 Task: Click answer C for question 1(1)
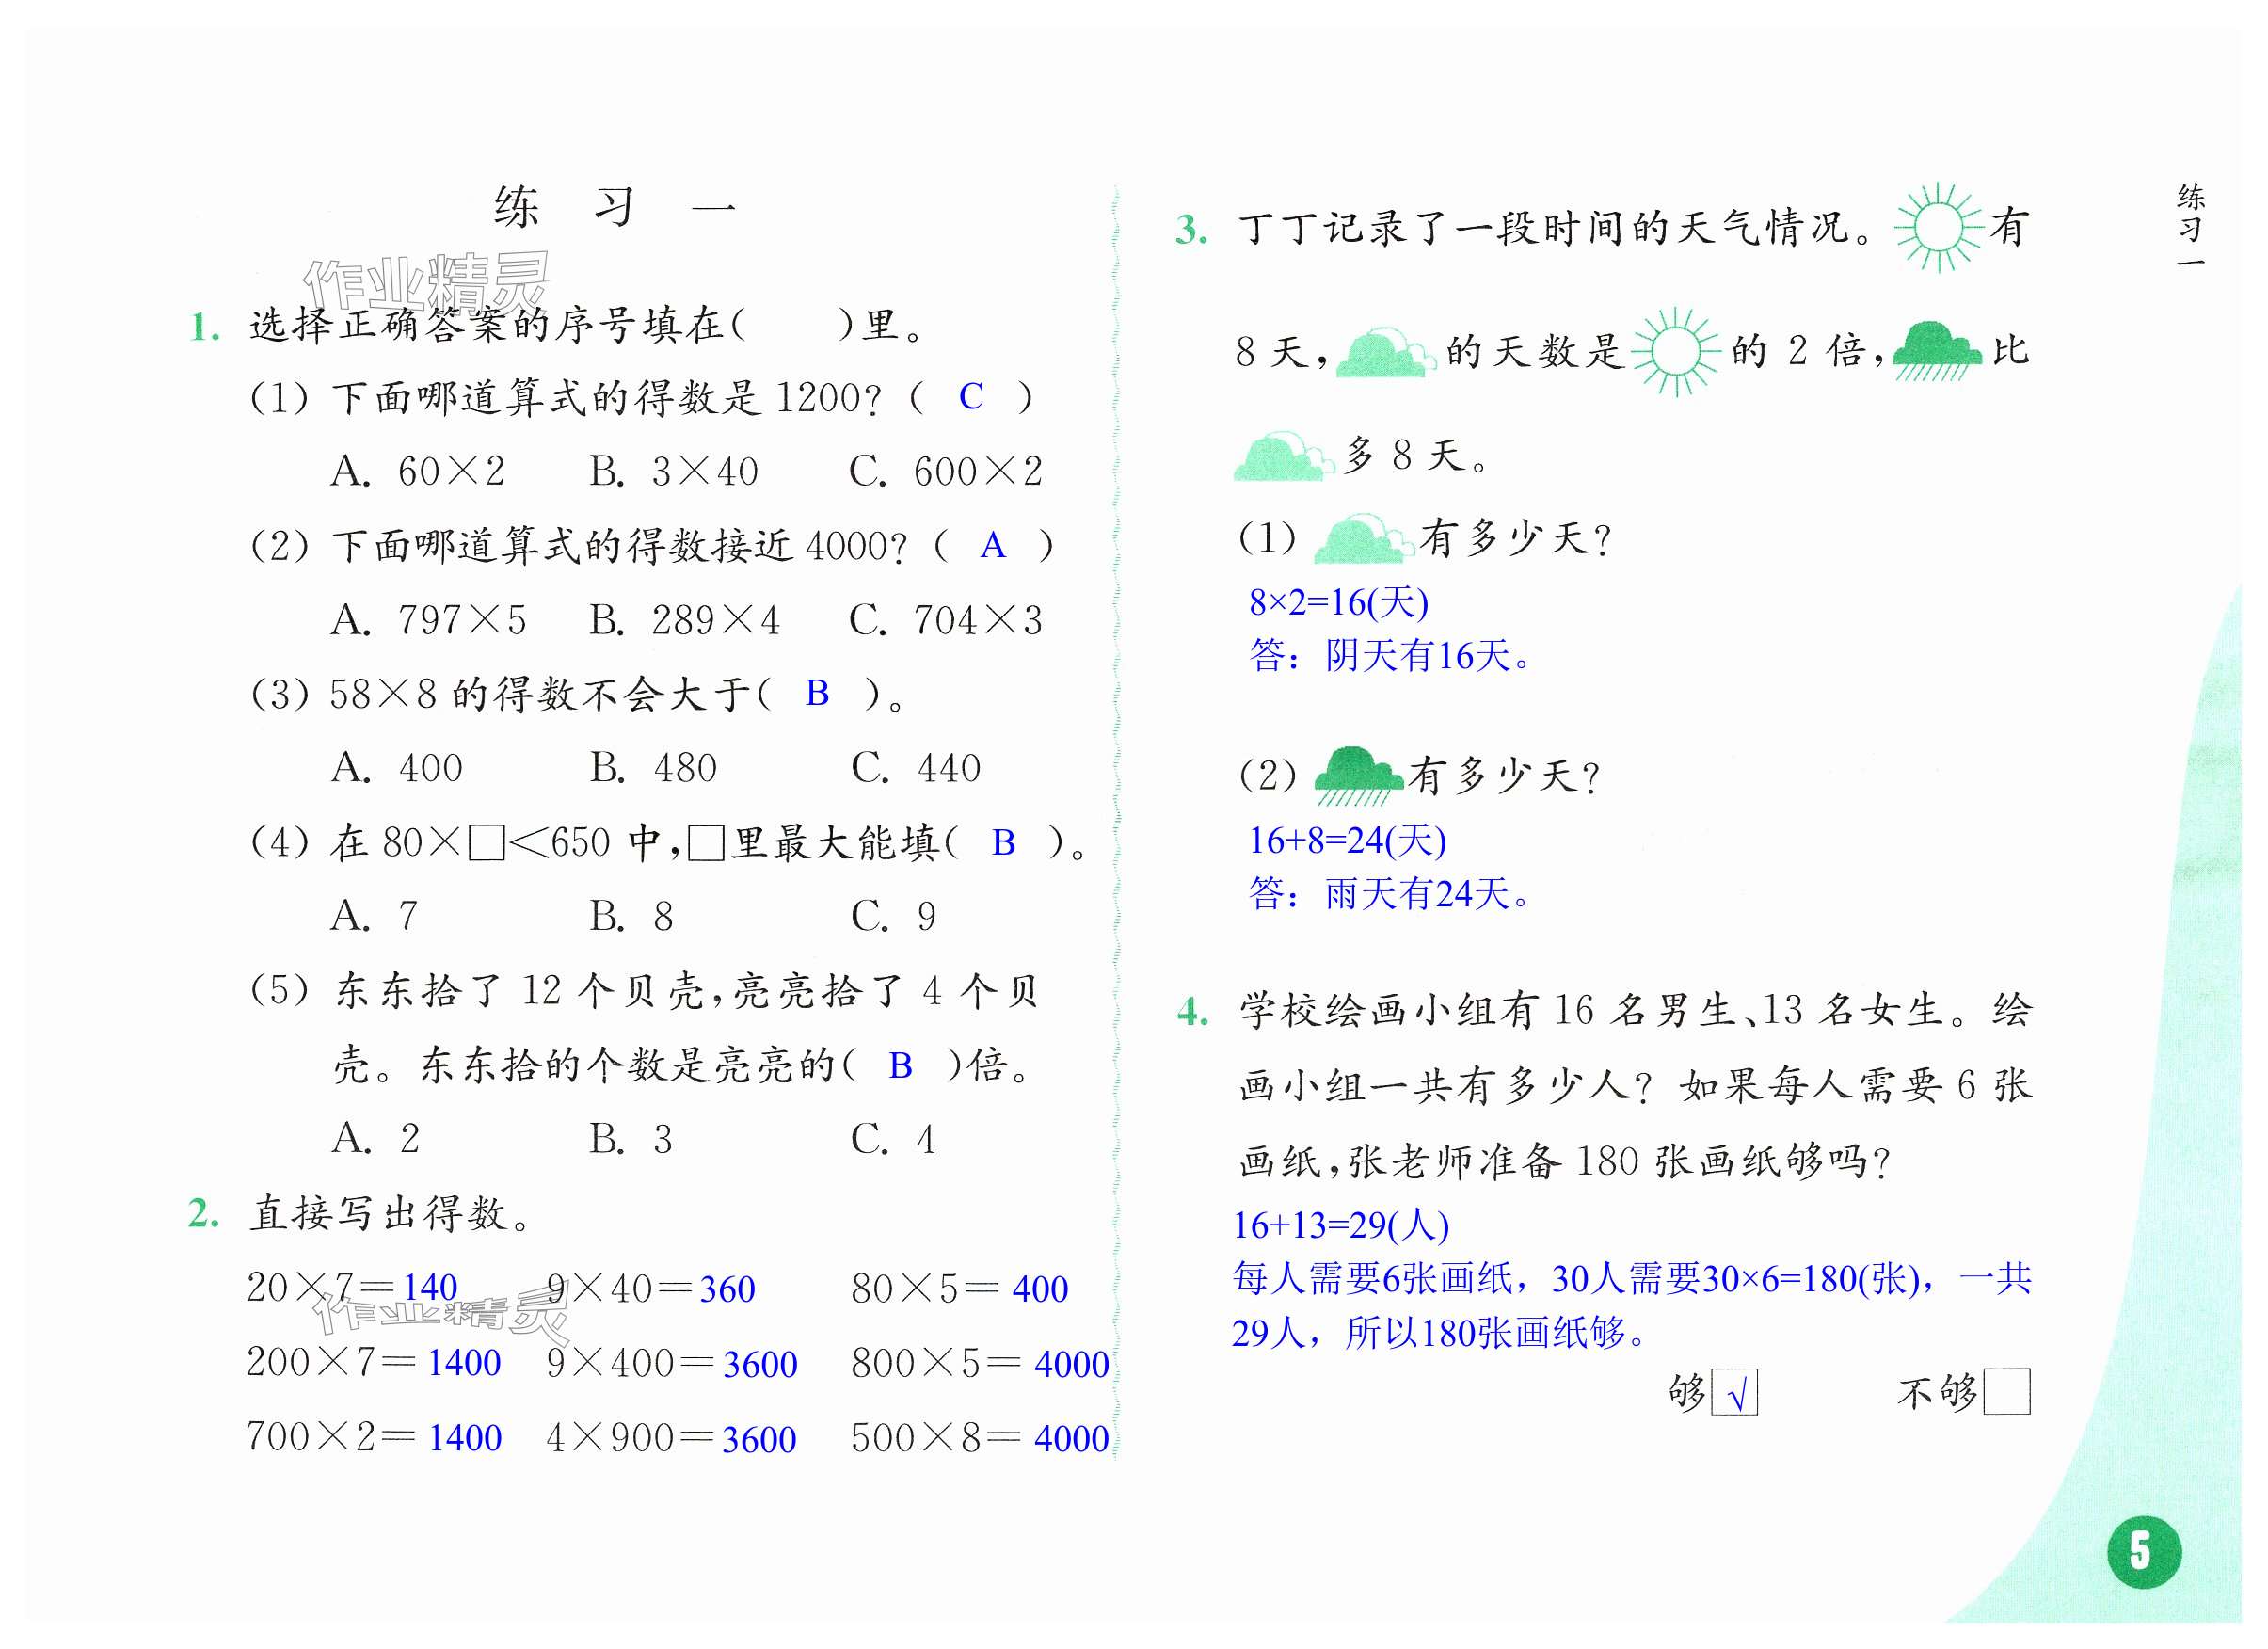971,397
